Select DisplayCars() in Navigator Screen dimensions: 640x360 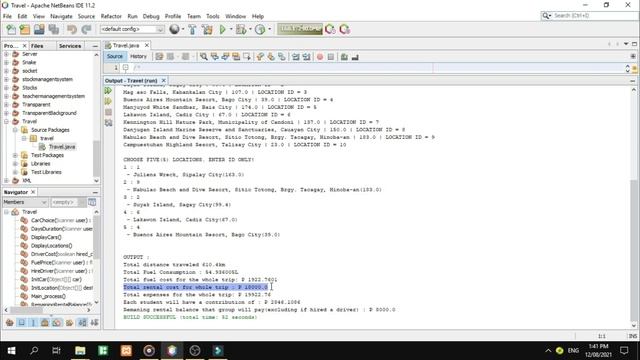tap(46, 237)
